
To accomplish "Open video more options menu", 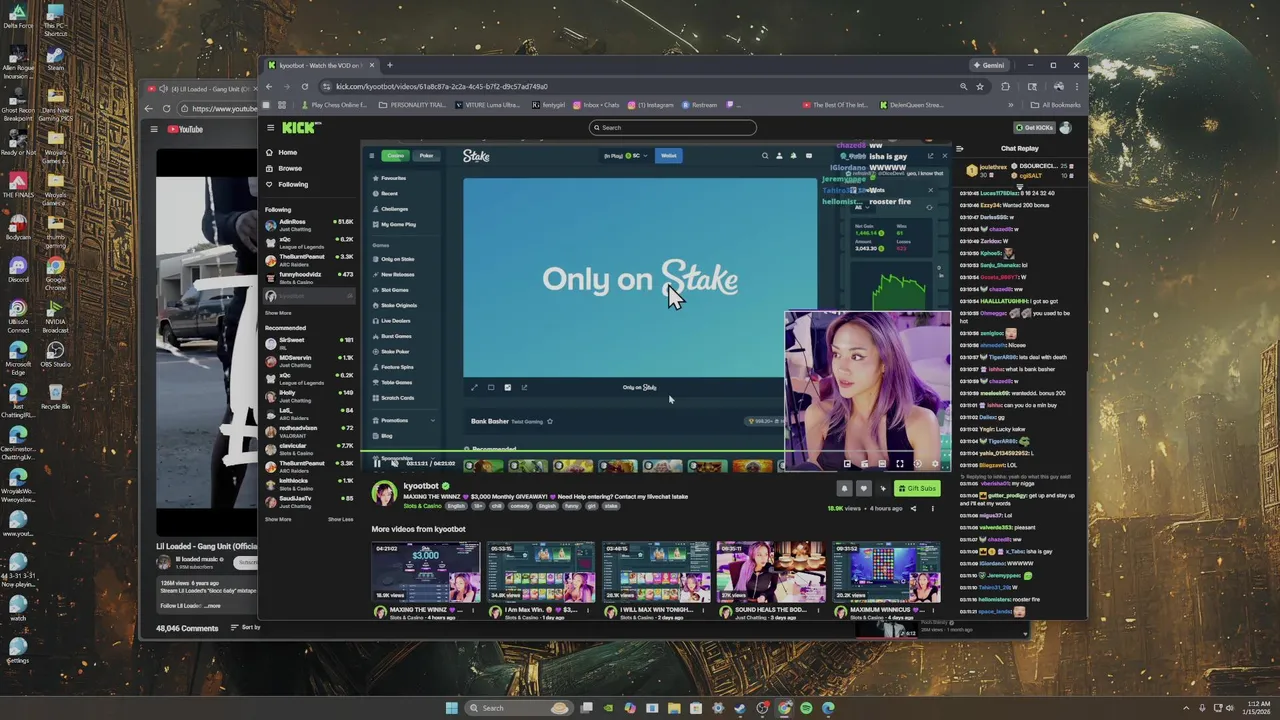I will point(932,508).
